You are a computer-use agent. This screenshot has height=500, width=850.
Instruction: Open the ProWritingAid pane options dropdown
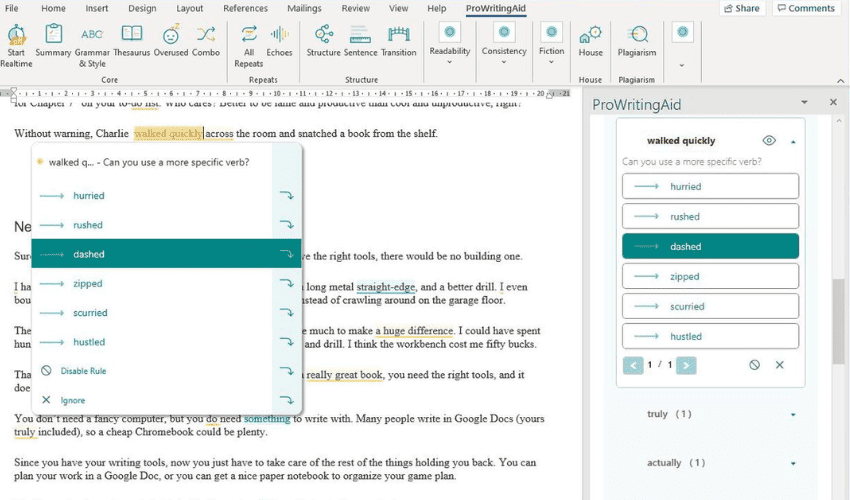[804, 102]
